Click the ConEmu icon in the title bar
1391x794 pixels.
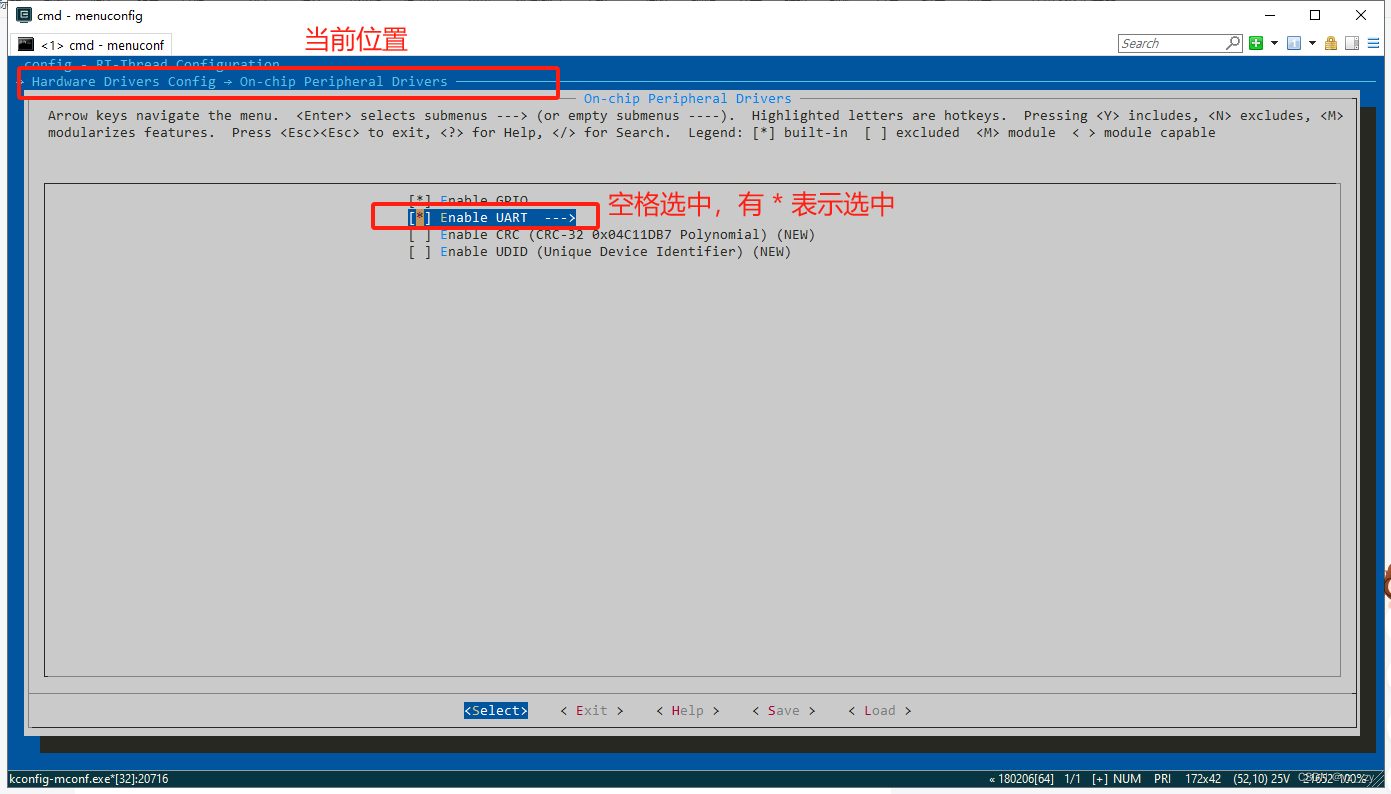[x=22, y=14]
